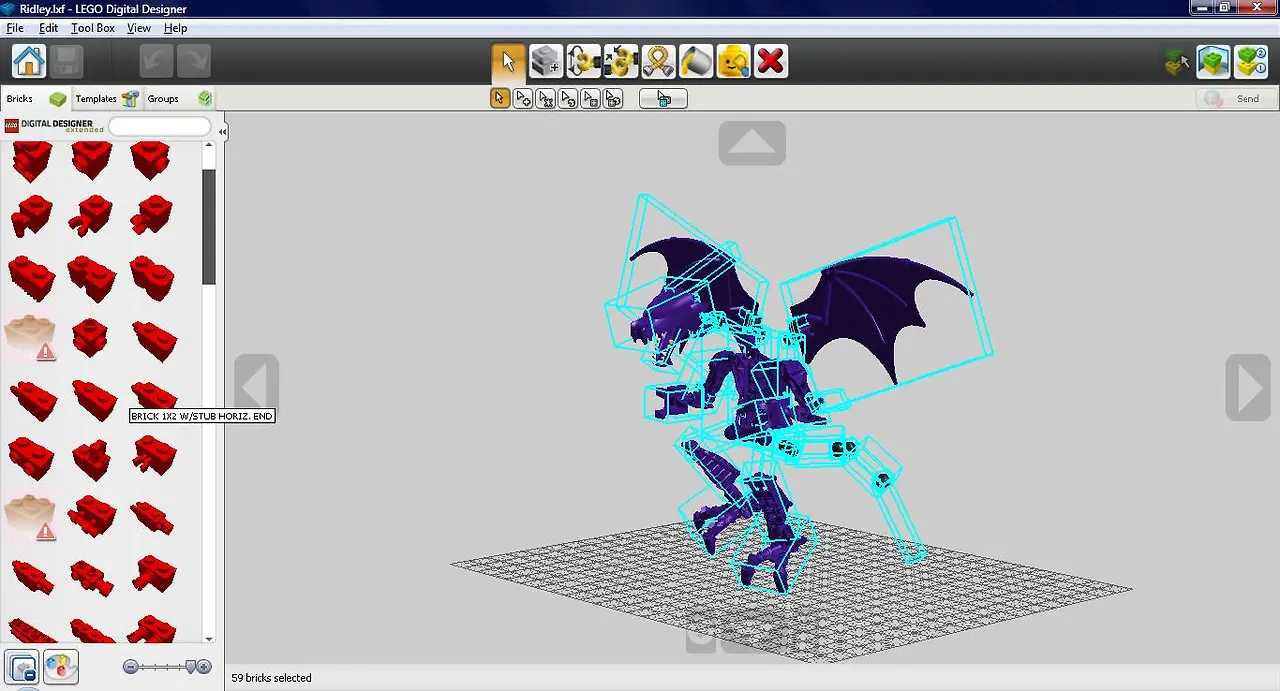Open the File menu
The image size is (1280, 691).
click(x=15, y=28)
